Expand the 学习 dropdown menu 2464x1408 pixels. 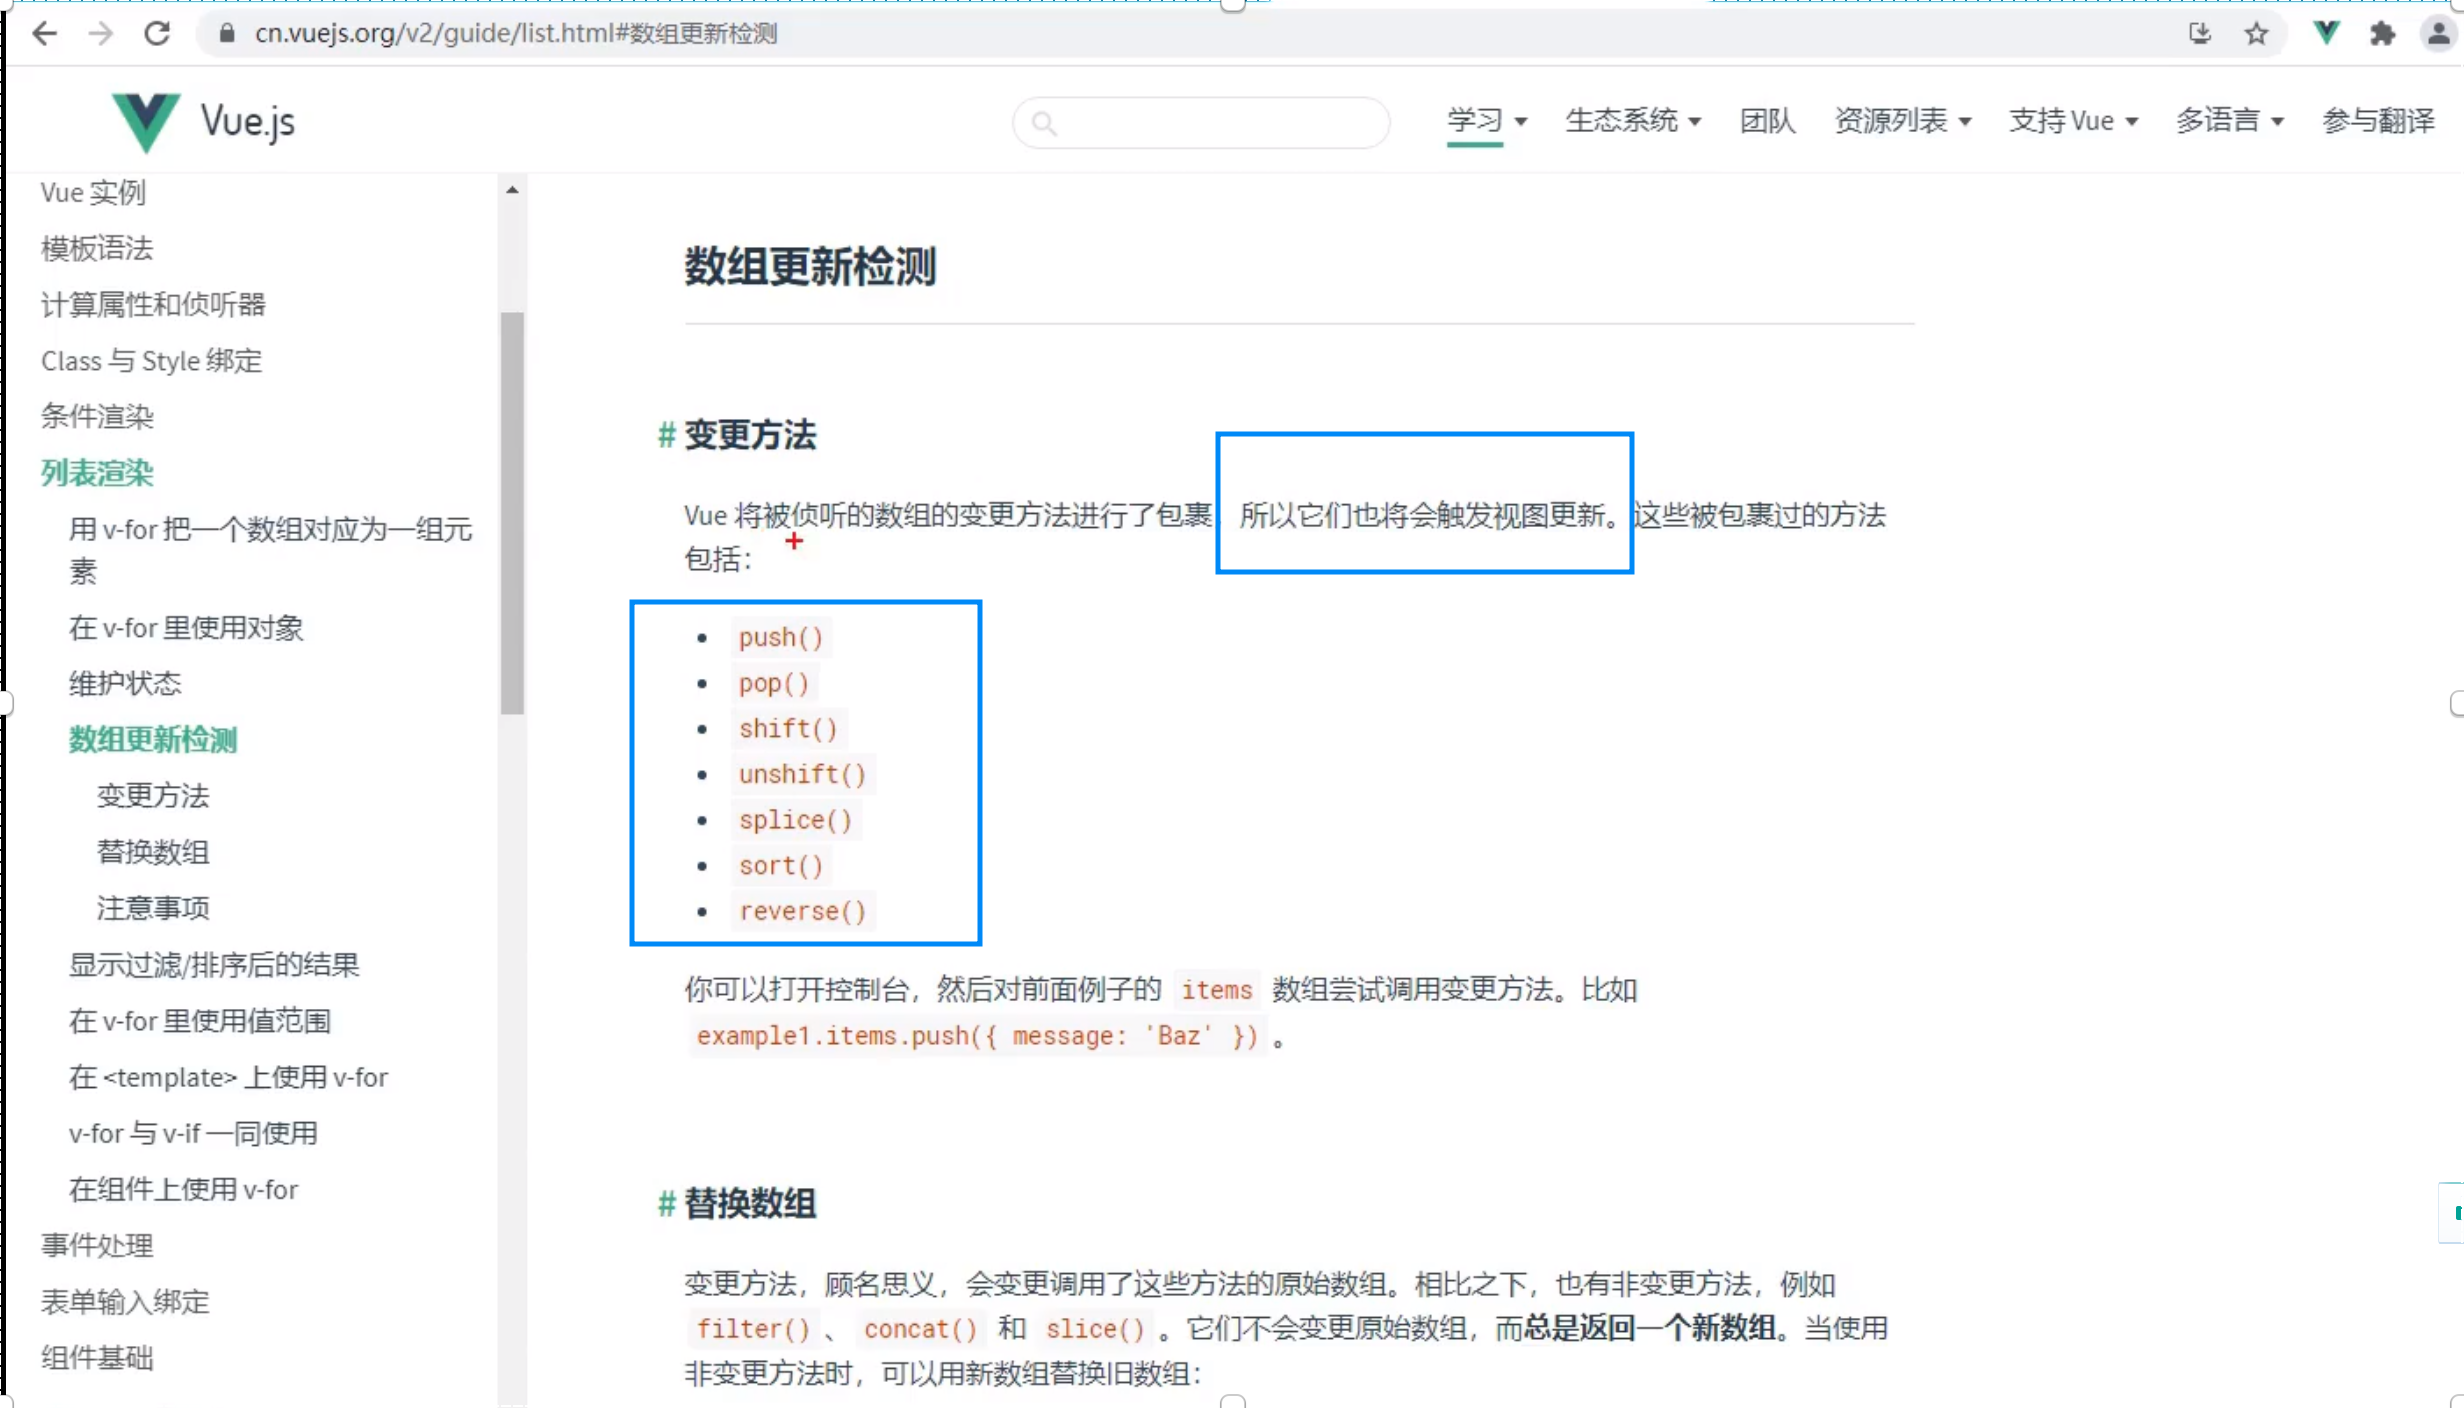coord(1486,121)
